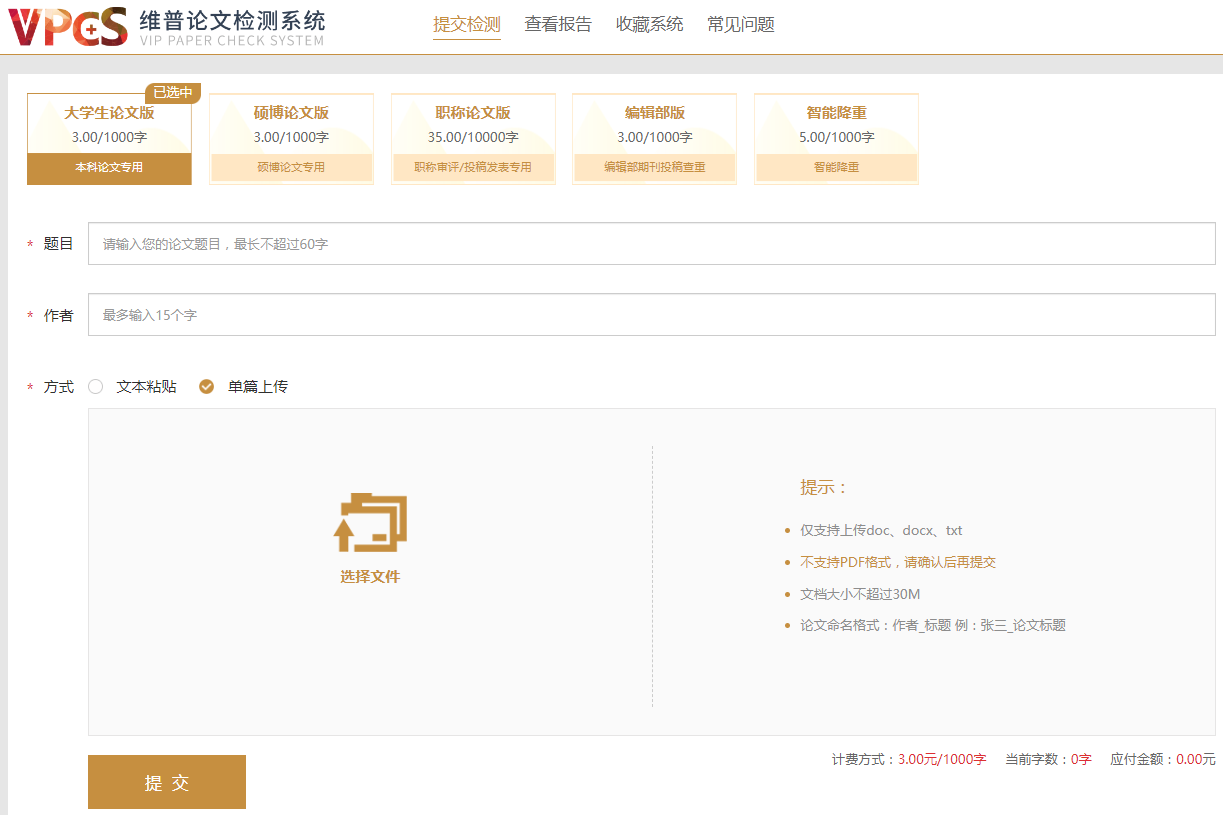This screenshot has width=1223, height=815.
Task: Click the VPCS logo icon
Action: 68,27
